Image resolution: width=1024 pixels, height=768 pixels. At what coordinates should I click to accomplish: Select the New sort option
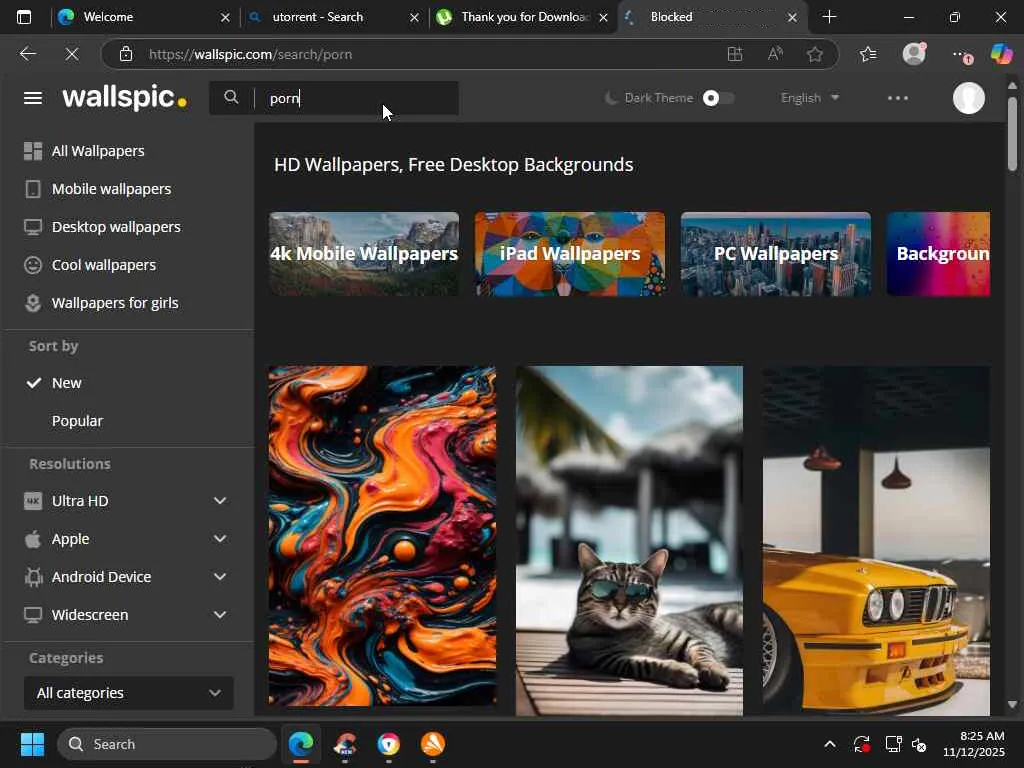click(67, 383)
